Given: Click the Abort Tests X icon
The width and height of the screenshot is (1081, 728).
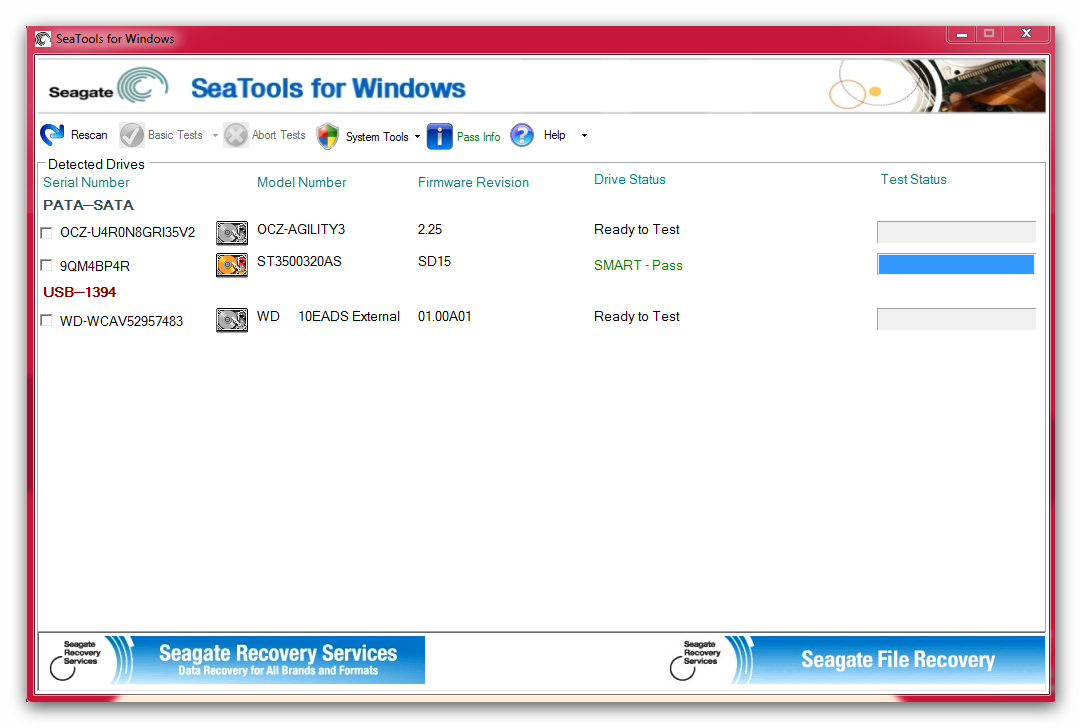Looking at the screenshot, I should click(235, 135).
